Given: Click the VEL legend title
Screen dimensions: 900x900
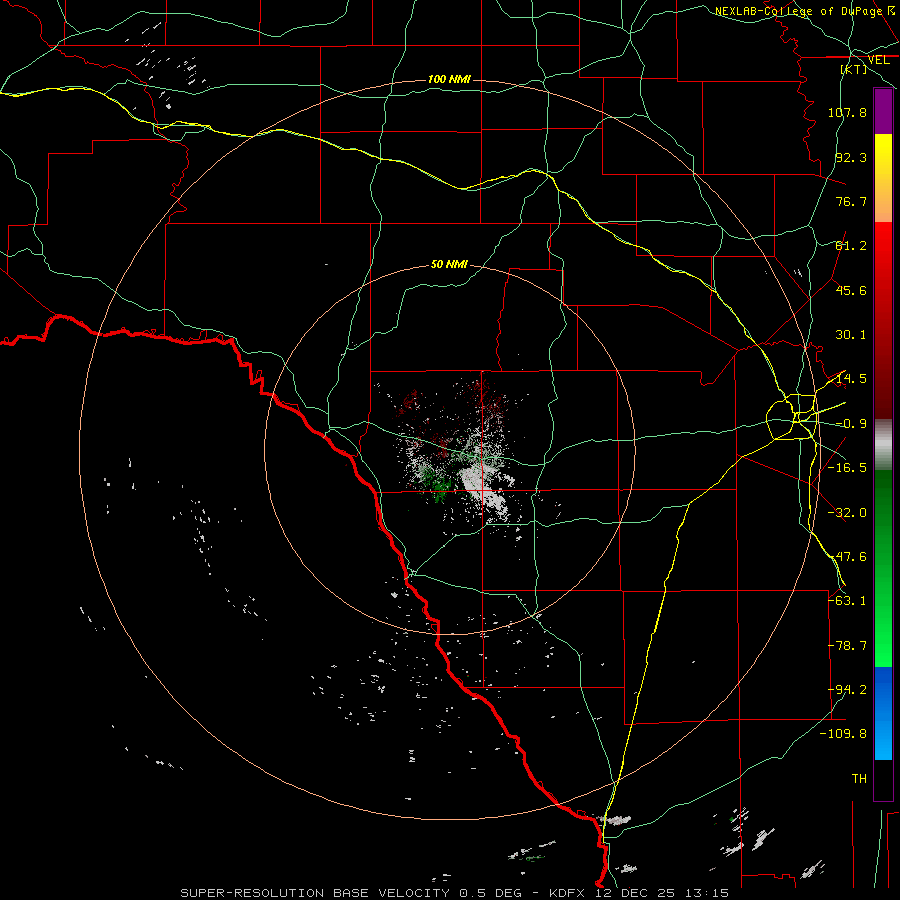Looking at the screenshot, I should [x=878, y=60].
